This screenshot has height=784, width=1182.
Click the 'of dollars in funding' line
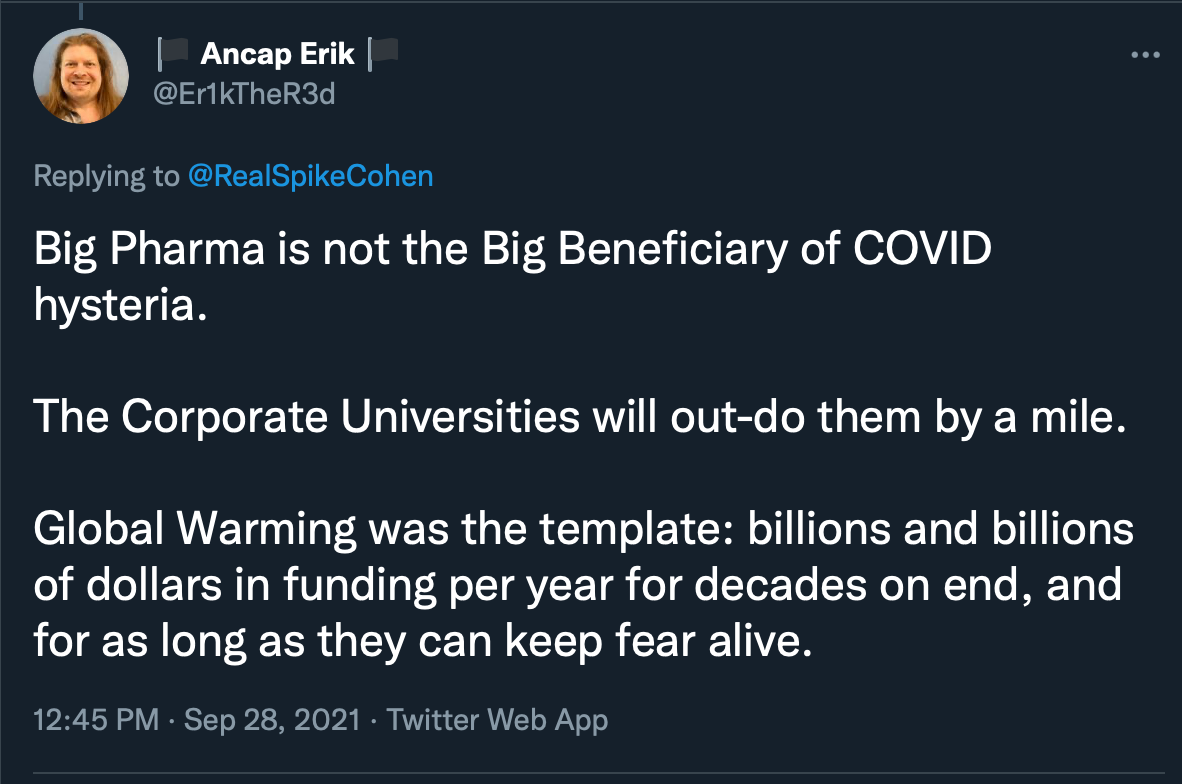coord(577,585)
